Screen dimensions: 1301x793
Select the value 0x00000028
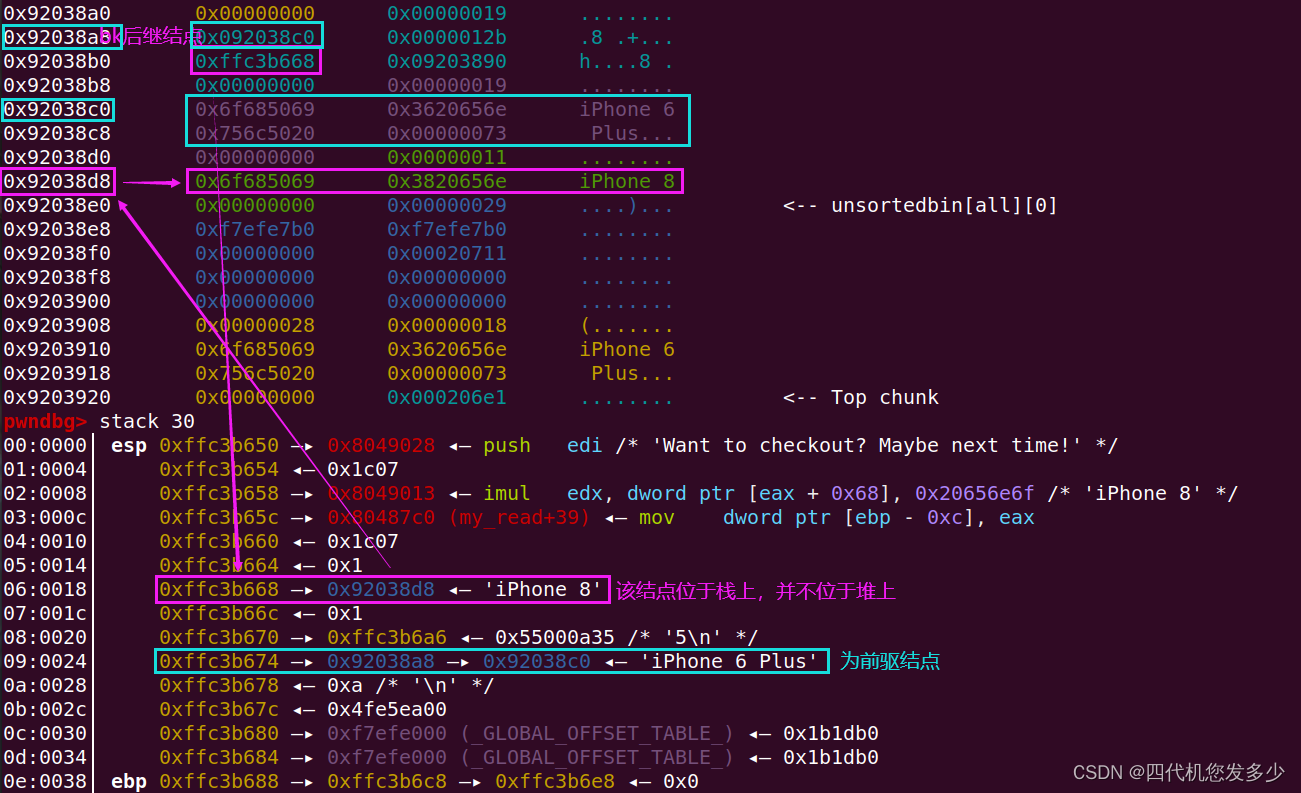255,325
